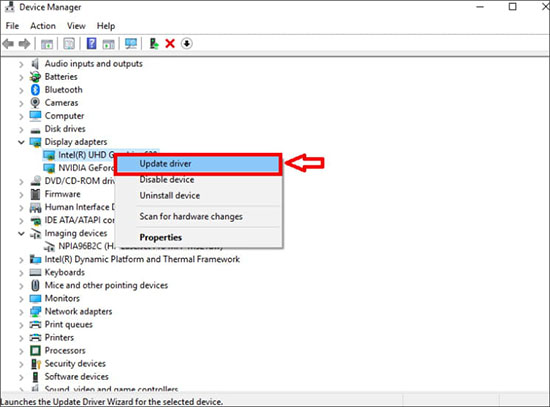Click the Back arrow toolbar icon

click(x=8, y=44)
